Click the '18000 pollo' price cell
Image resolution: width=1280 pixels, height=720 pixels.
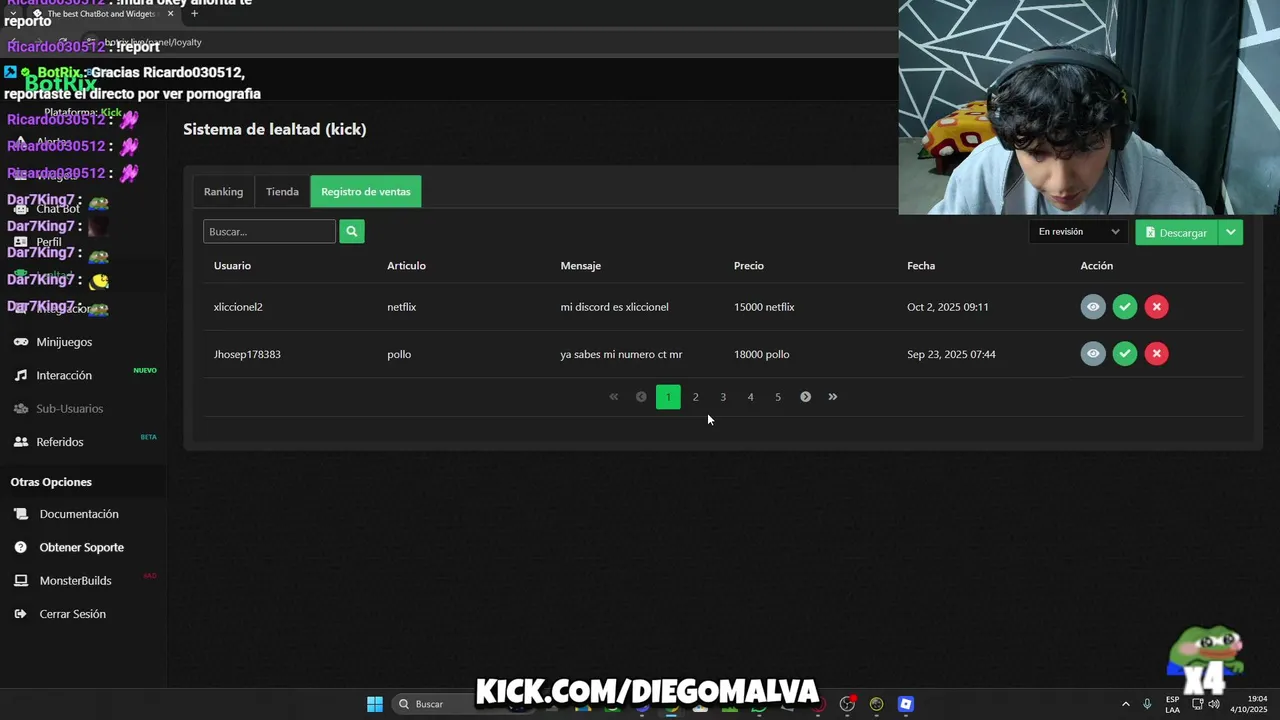point(761,354)
